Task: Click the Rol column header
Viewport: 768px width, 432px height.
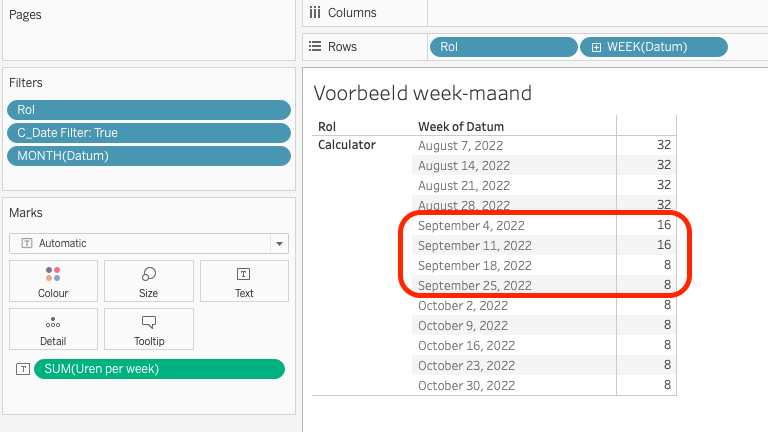Action: point(327,127)
